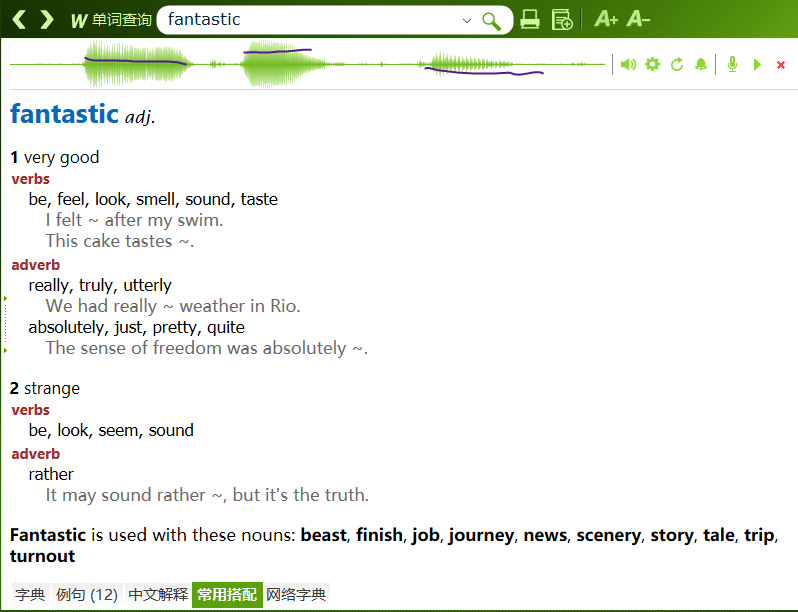Screen dimensions: 798x612
Task: Open the 例句 (12) tab
Action: 88,595
